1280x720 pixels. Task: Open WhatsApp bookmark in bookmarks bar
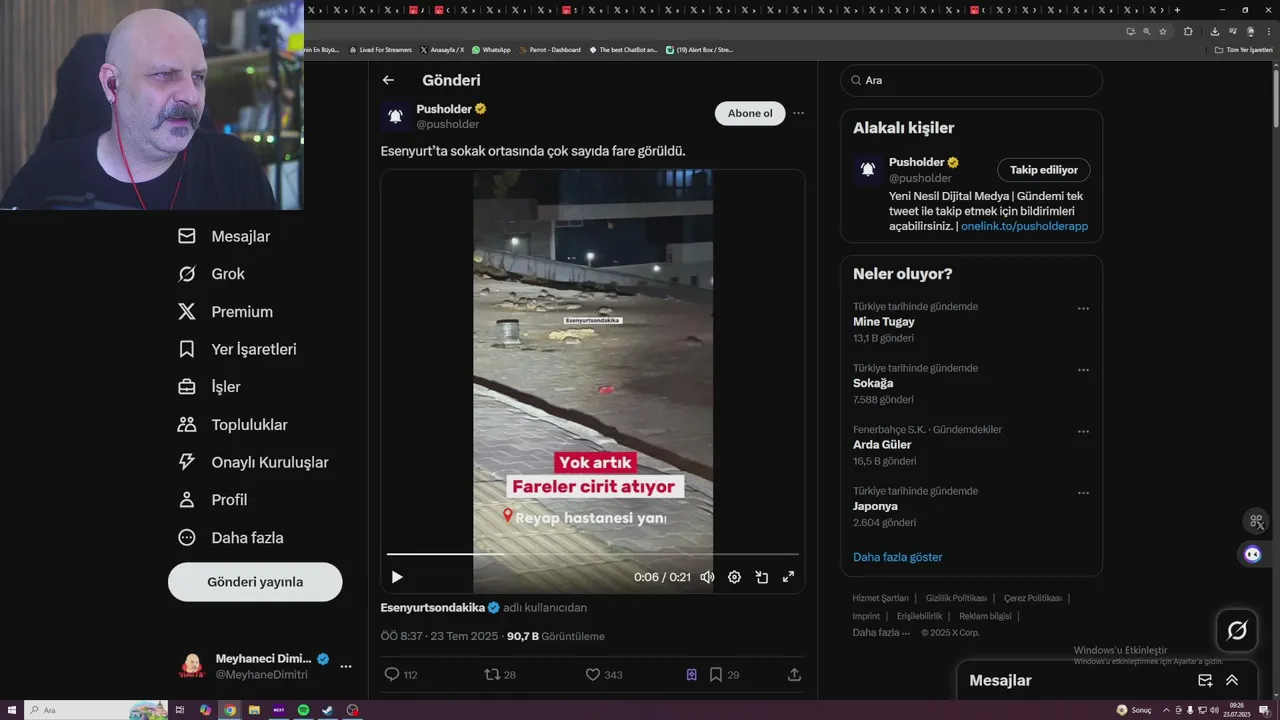[x=491, y=50]
